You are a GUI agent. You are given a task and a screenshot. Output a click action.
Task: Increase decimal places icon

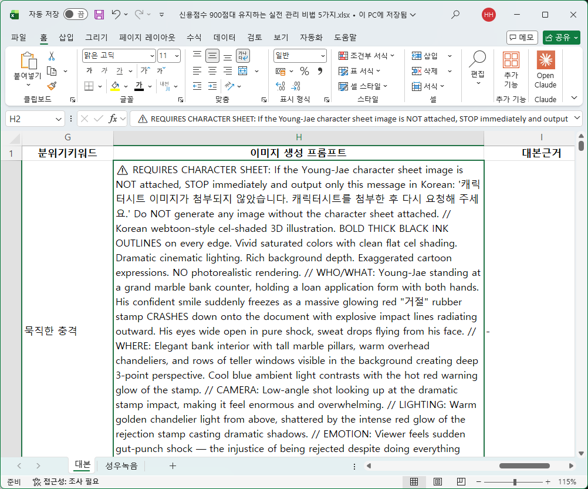point(280,86)
